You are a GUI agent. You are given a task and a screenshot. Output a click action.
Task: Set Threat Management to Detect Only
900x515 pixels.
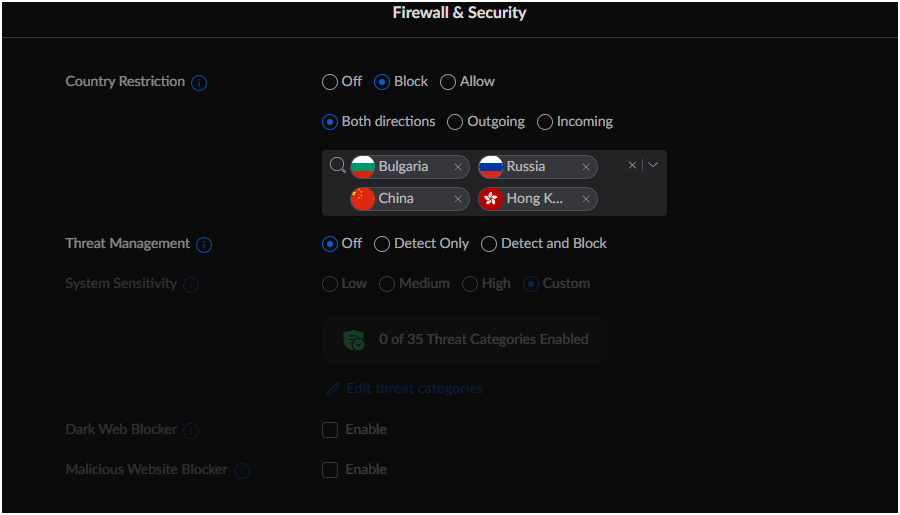pyautogui.click(x=382, y=244)
